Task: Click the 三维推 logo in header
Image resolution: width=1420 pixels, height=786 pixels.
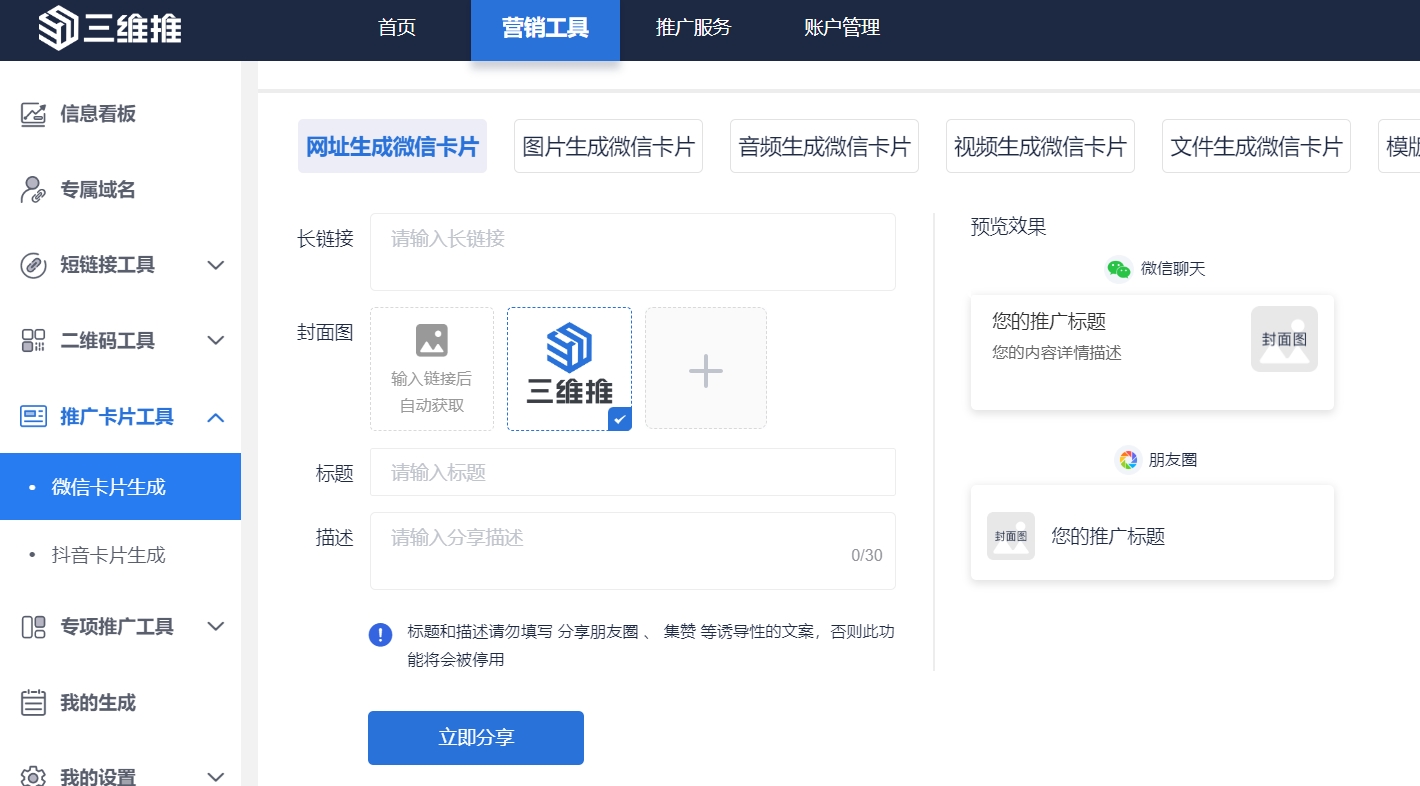Action: [x=110, y=29]
